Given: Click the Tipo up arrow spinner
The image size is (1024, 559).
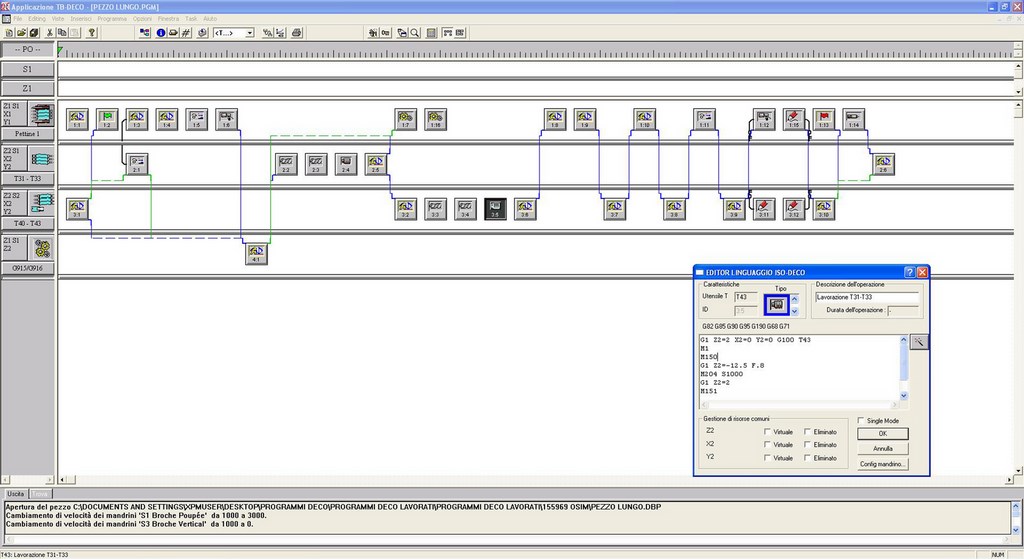Looking at the screenshot, I should (795, 298).
